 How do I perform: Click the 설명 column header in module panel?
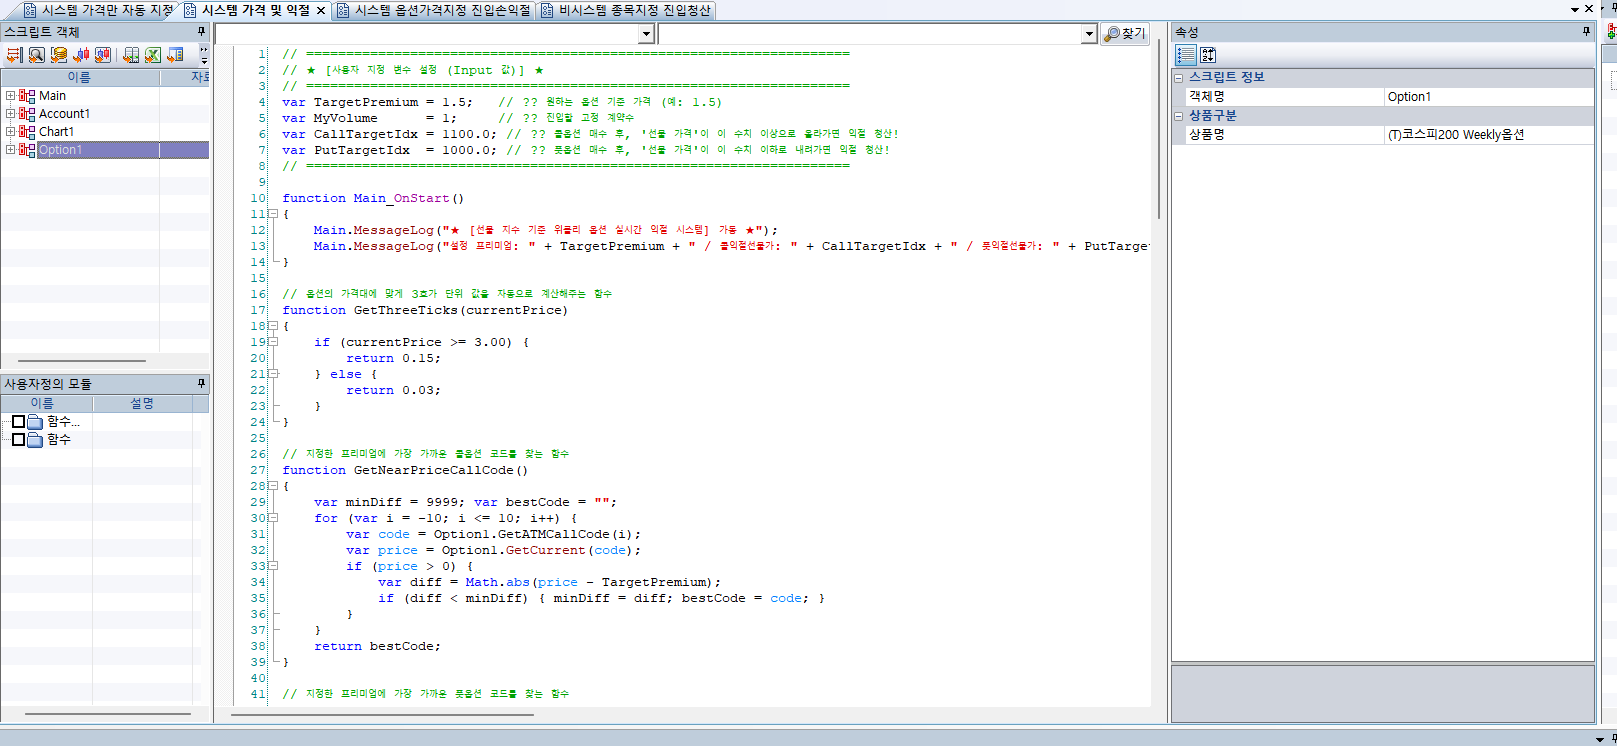142,403
